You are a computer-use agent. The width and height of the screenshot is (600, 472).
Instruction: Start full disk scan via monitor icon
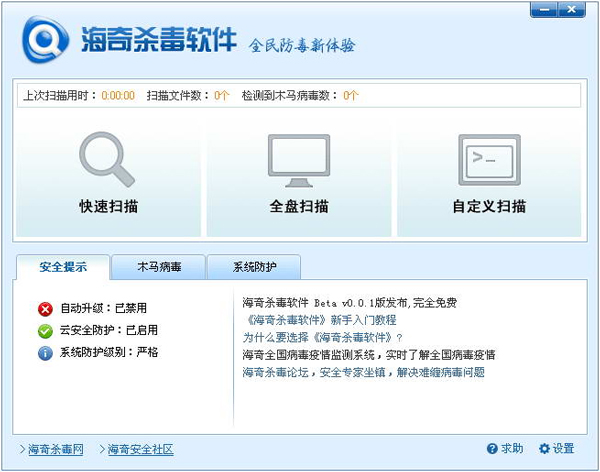[x=299, y=161]
